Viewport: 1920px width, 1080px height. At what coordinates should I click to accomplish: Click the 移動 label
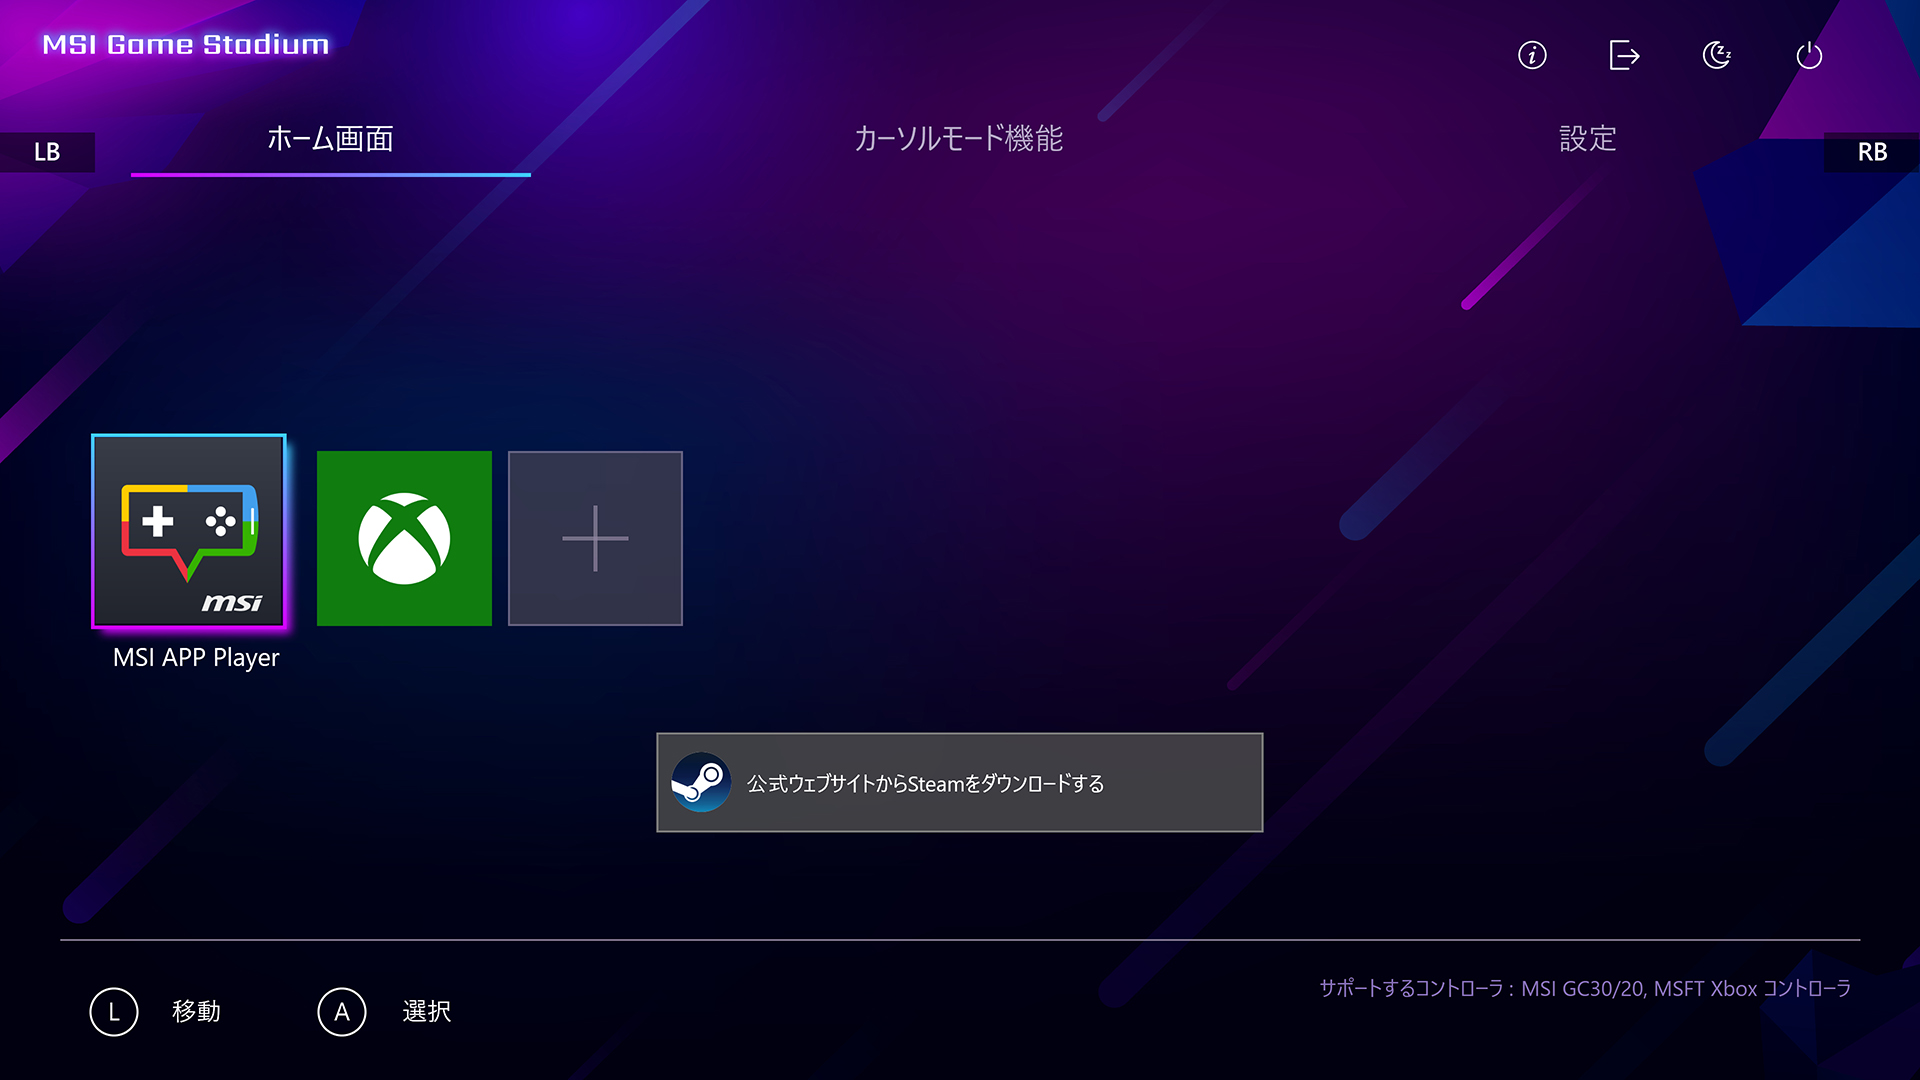click(x=196, y=1012)
